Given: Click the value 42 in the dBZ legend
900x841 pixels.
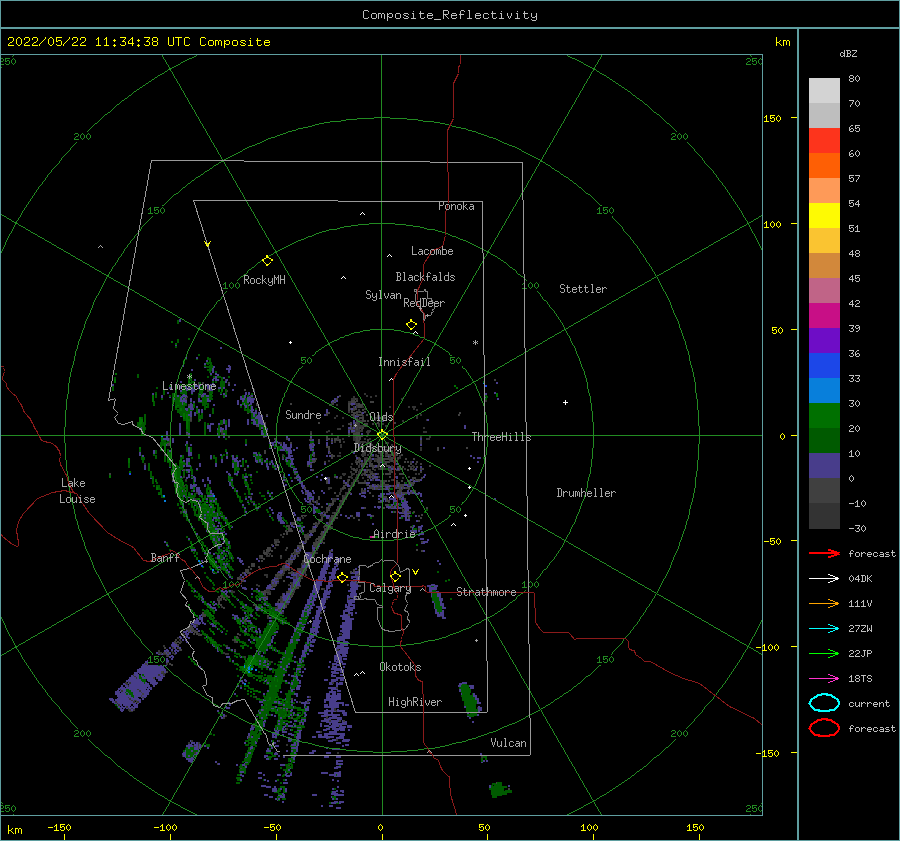Looking at the screenshot, I should point(854,303).
